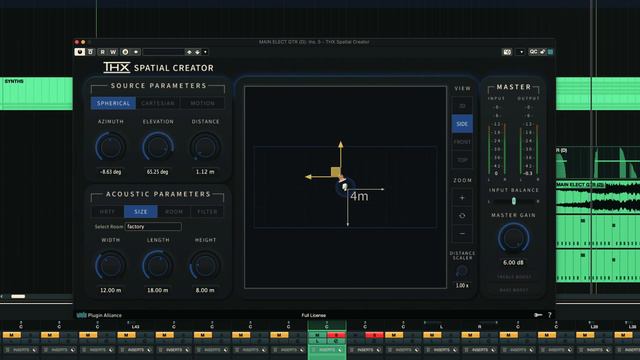Switch view to Front

tap(462, 142)
